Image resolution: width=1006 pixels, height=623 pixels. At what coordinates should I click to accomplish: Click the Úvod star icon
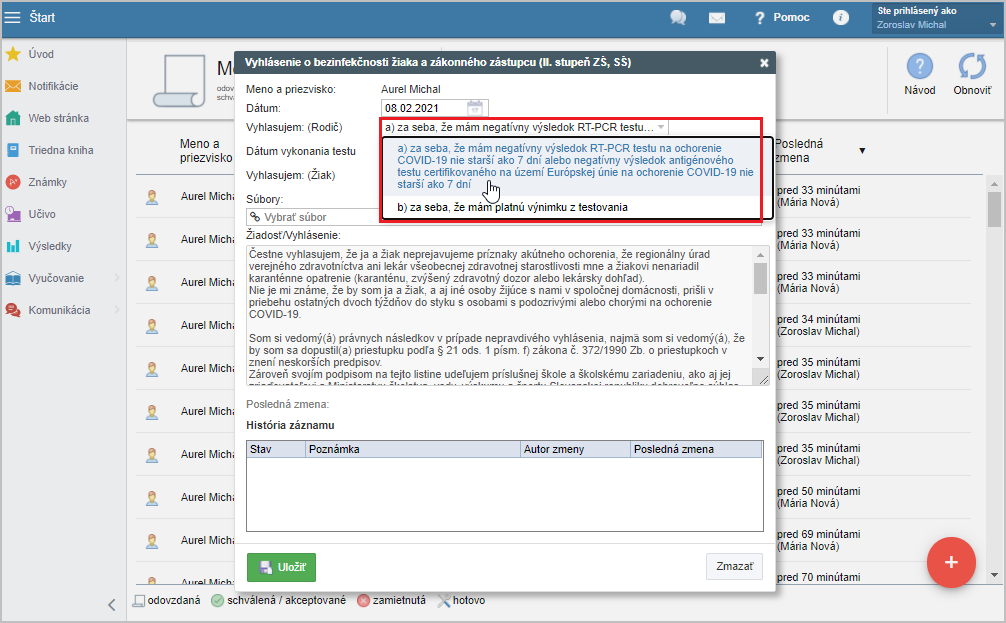[x=13, y=54]
